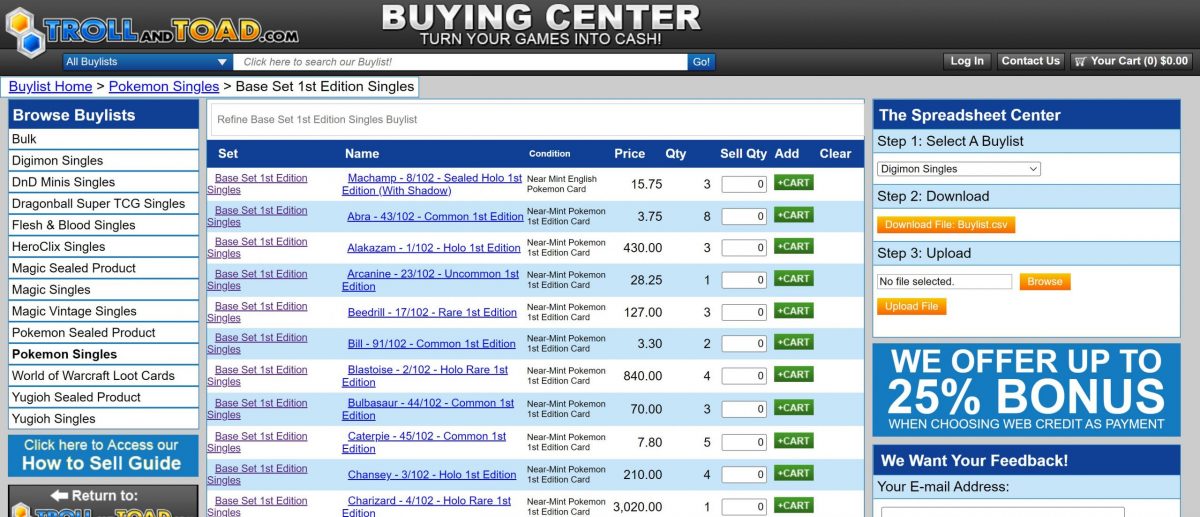Open Caterpie 45/102 Common card link

click(x=424, y=442)
